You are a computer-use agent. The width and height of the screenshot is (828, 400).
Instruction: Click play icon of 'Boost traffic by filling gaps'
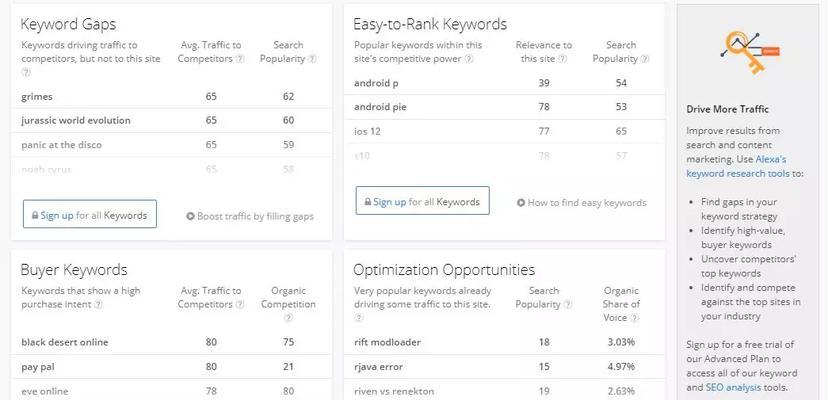click(x=191, y=216)
